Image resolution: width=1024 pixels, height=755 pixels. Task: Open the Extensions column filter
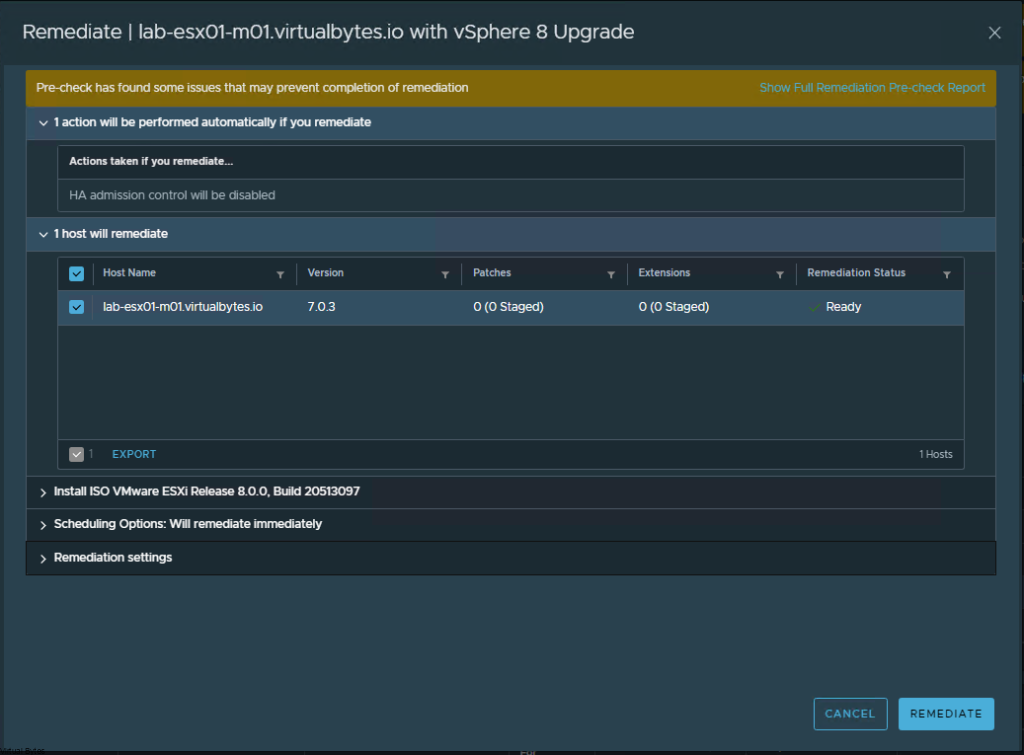pos(780,275)
